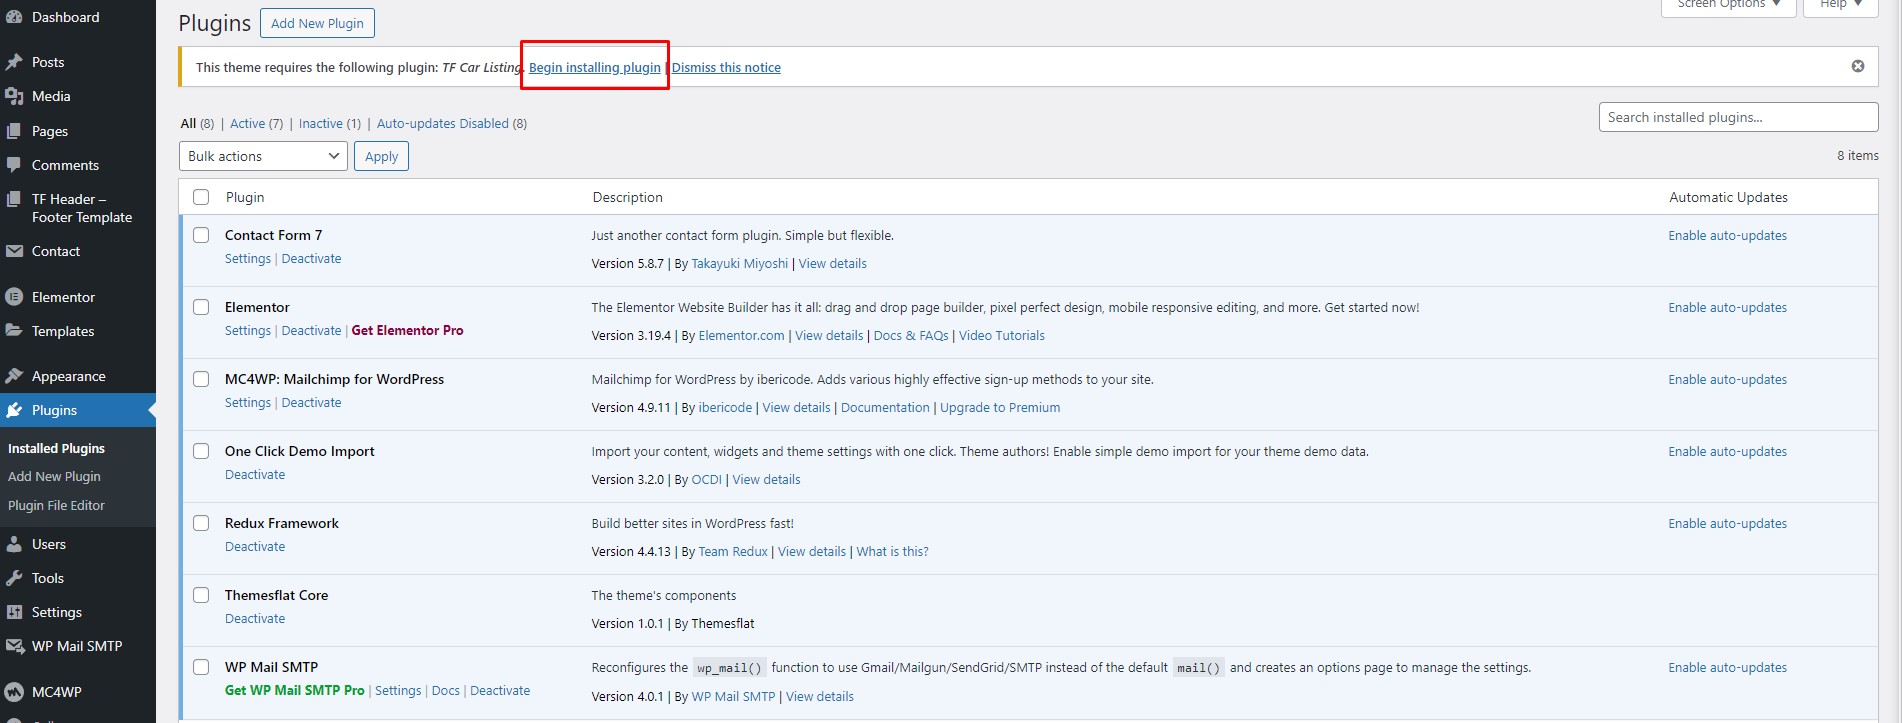Open Elementor Docs & FAQs link

911,336
